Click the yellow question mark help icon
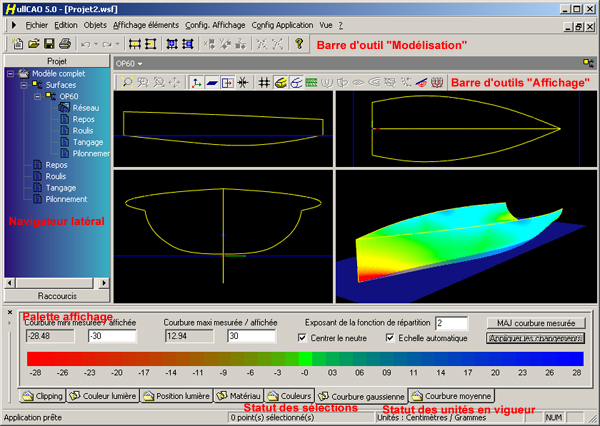600x426 pixels. click(x=299, y=44)
